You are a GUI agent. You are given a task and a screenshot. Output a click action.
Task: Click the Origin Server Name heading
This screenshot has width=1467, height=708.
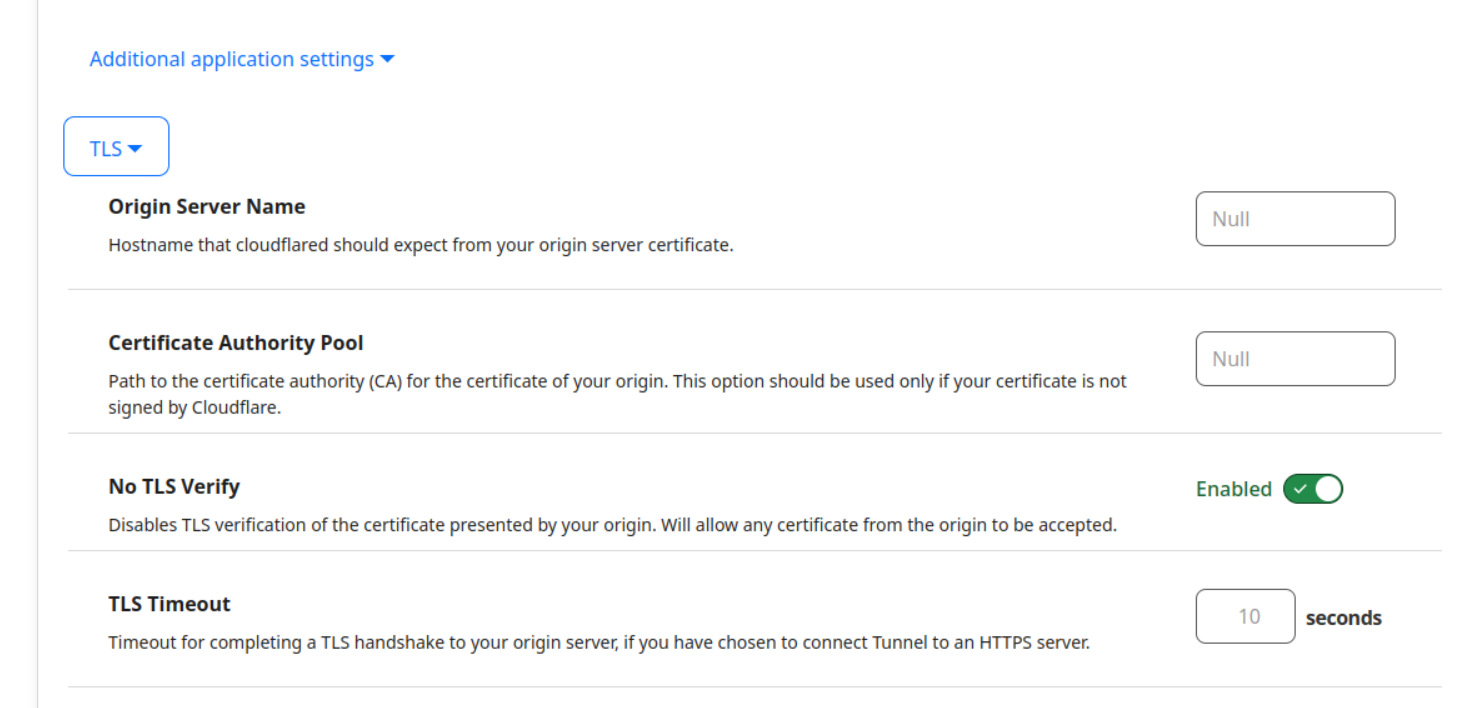pos(207,207)
